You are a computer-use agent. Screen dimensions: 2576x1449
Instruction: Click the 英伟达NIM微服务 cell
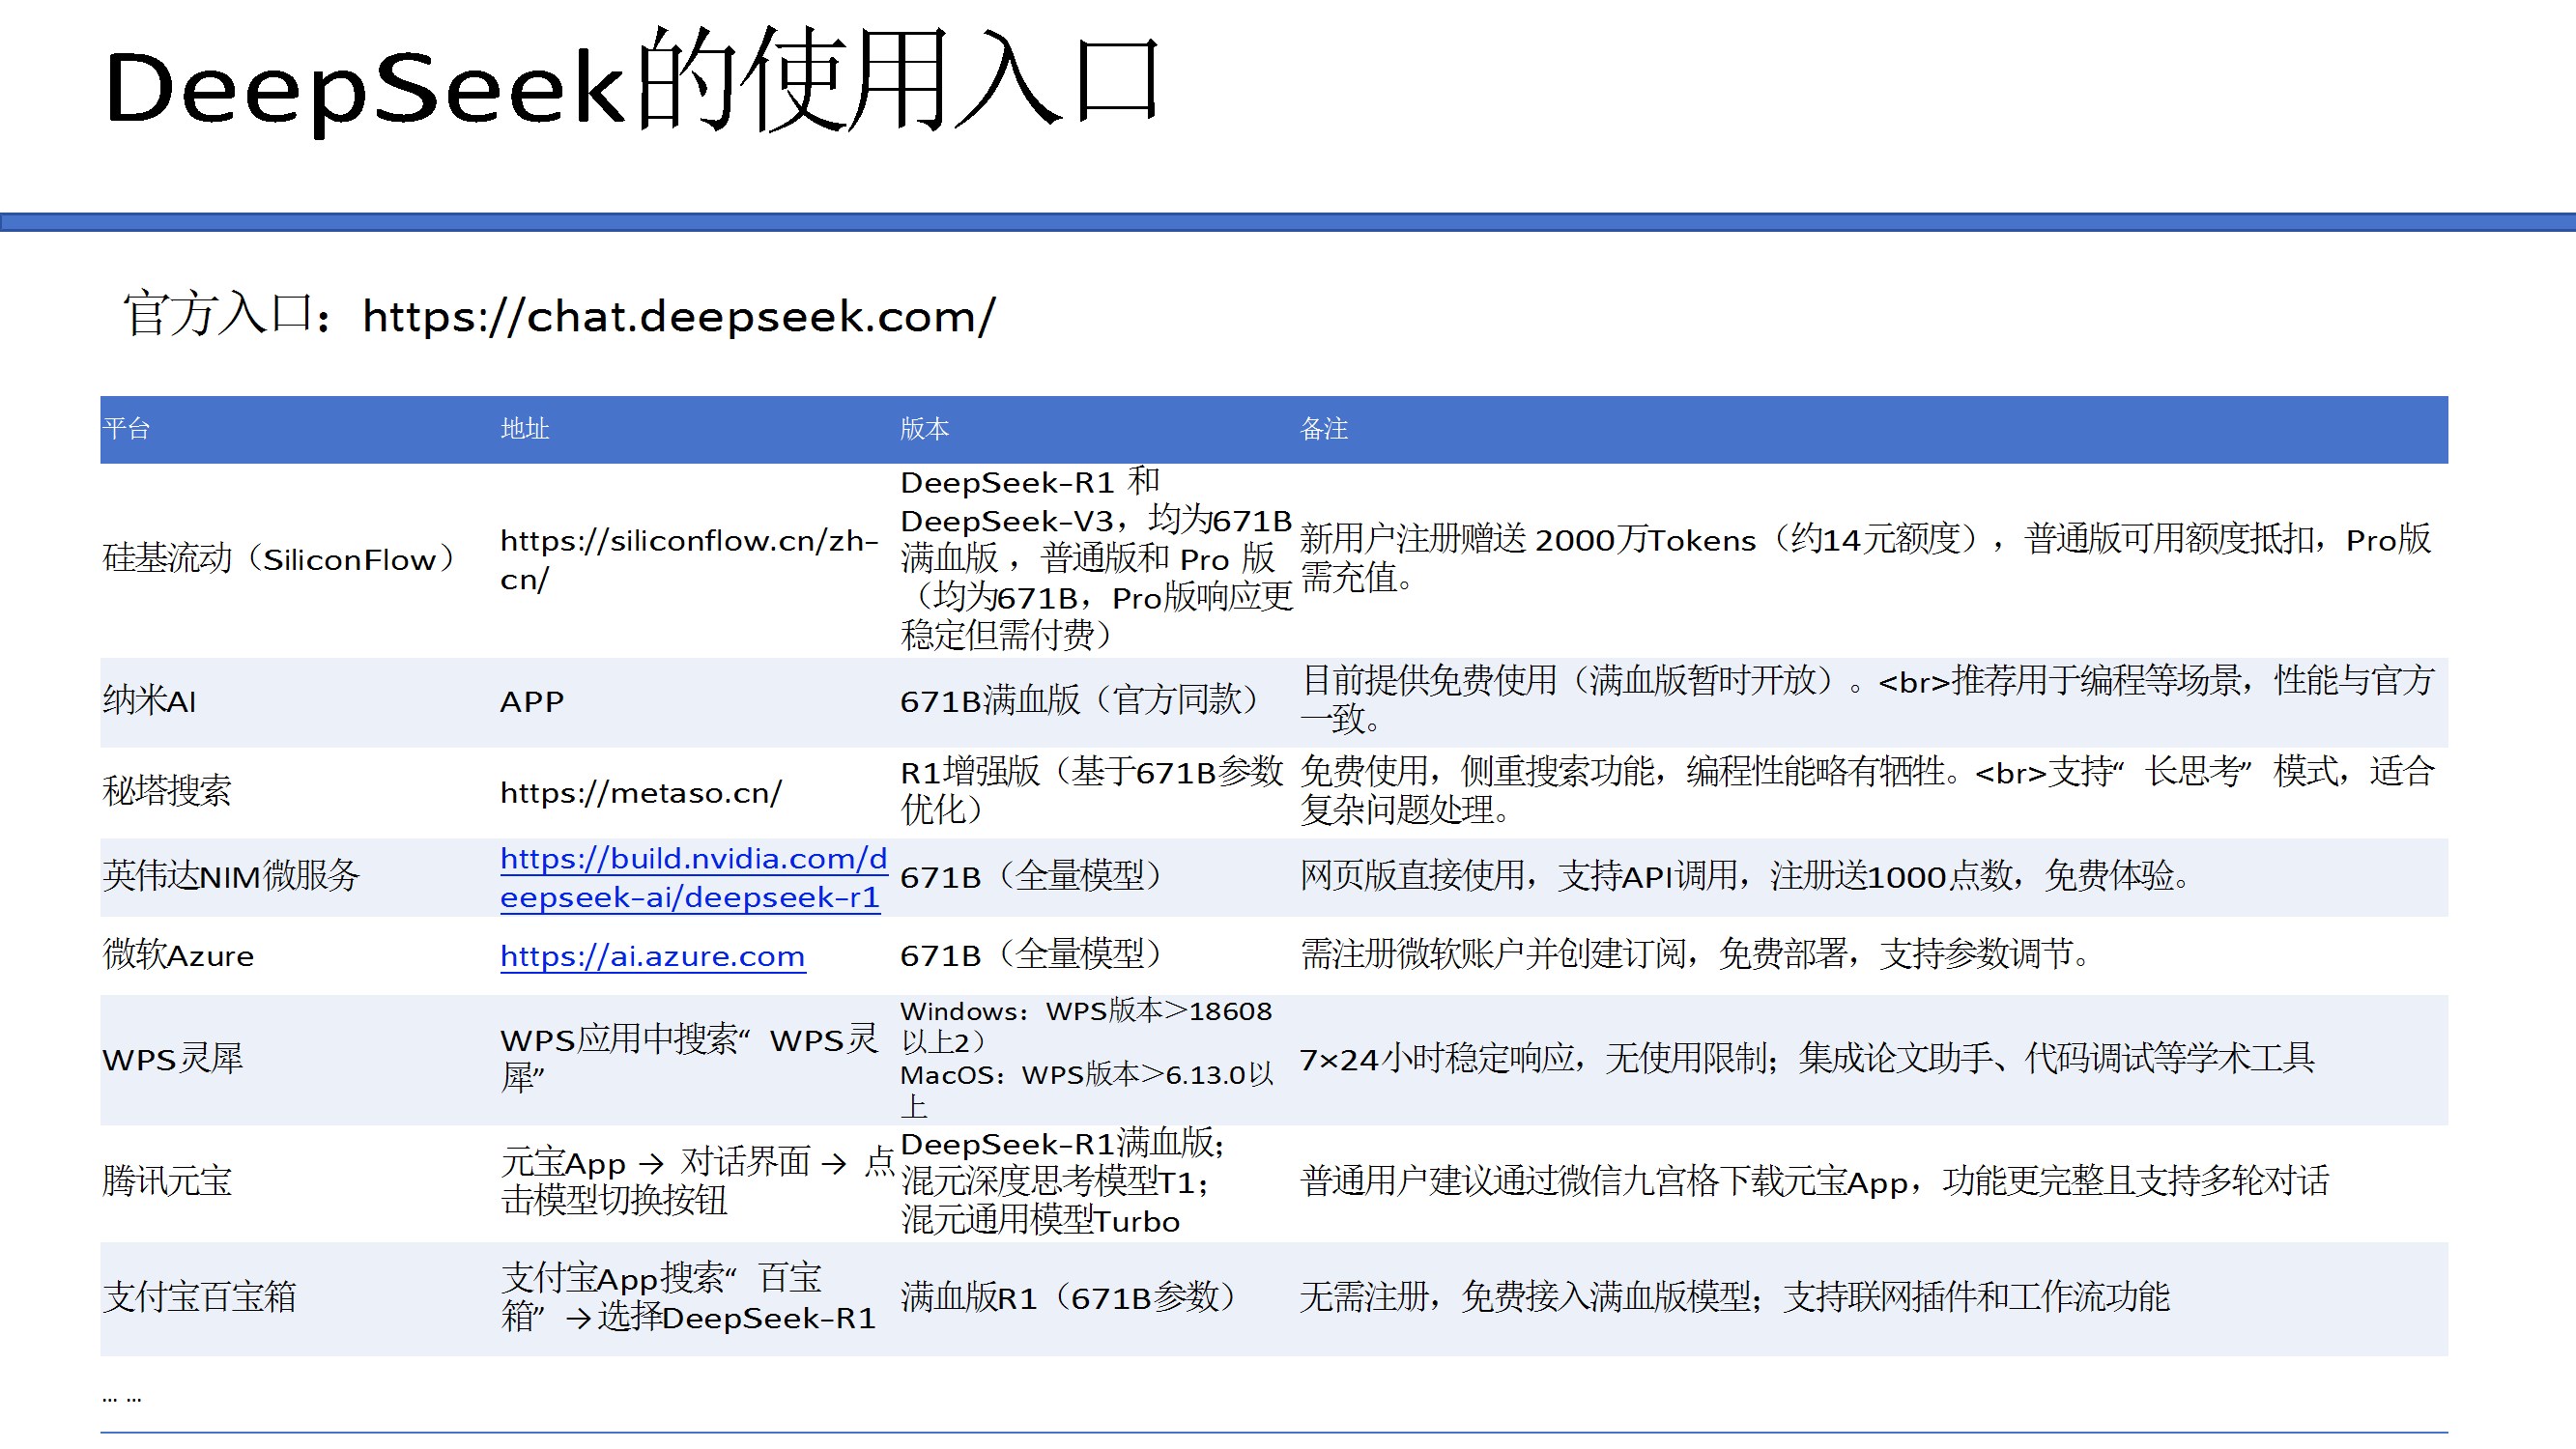(x=231, y=876)
